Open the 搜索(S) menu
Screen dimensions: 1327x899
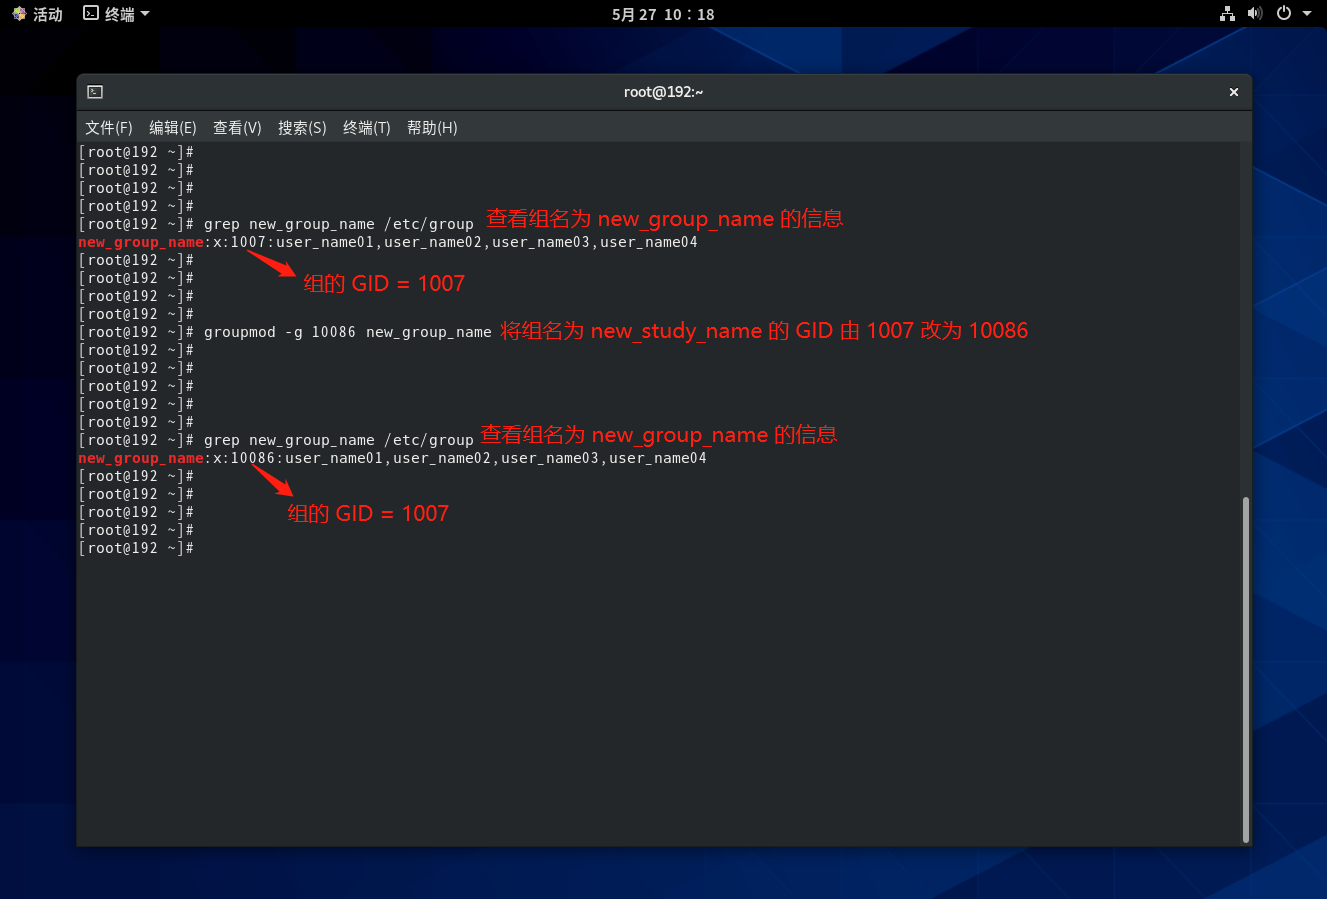302,128
